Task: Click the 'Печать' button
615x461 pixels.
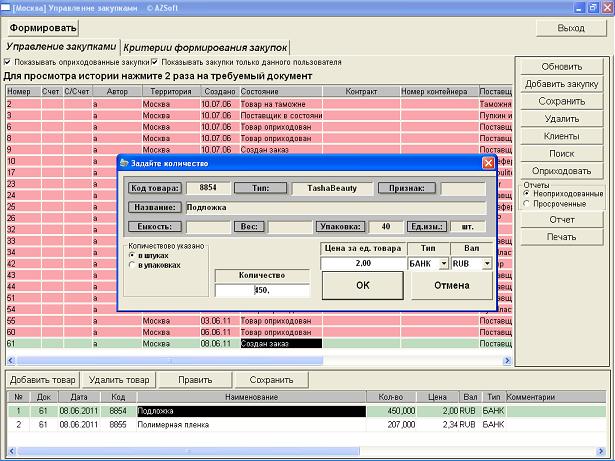Action: pyautogui.click(x=562, y=237)
